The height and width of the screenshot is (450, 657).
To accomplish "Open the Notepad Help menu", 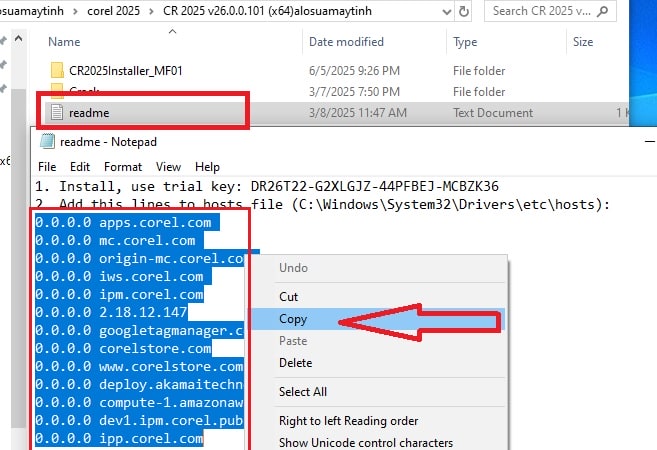I will tap(207, 167).
